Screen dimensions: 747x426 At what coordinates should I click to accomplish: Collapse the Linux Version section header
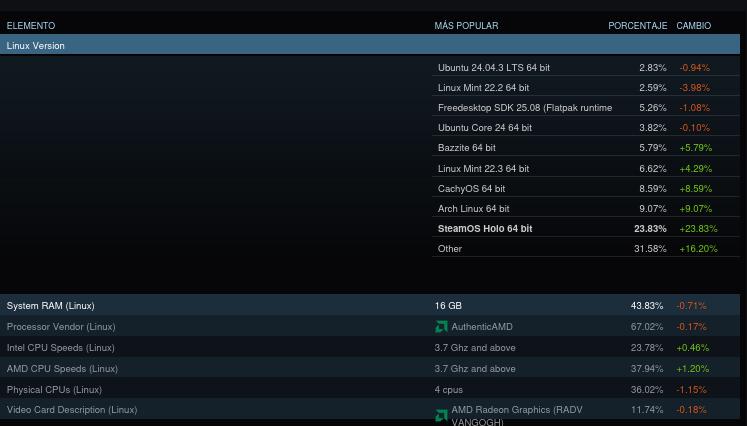[370, 46]
